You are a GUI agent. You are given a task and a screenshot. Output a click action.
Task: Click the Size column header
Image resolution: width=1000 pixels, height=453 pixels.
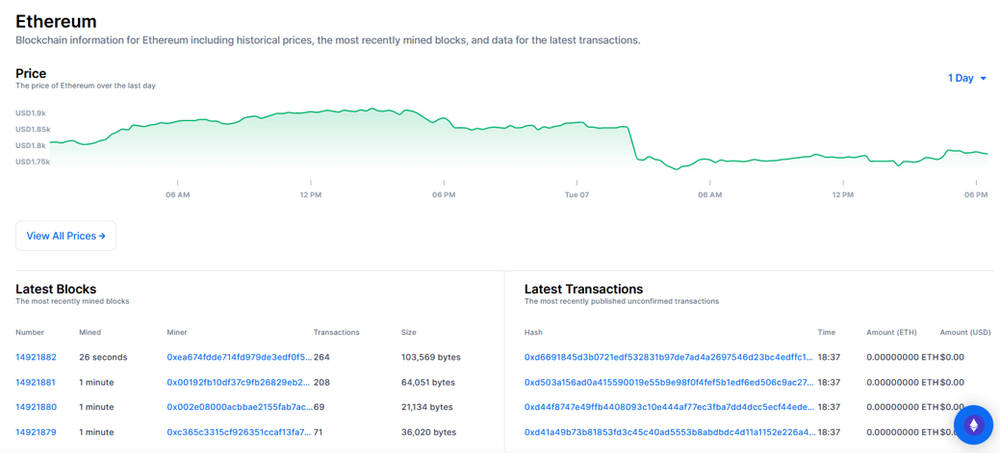(408, 332)
